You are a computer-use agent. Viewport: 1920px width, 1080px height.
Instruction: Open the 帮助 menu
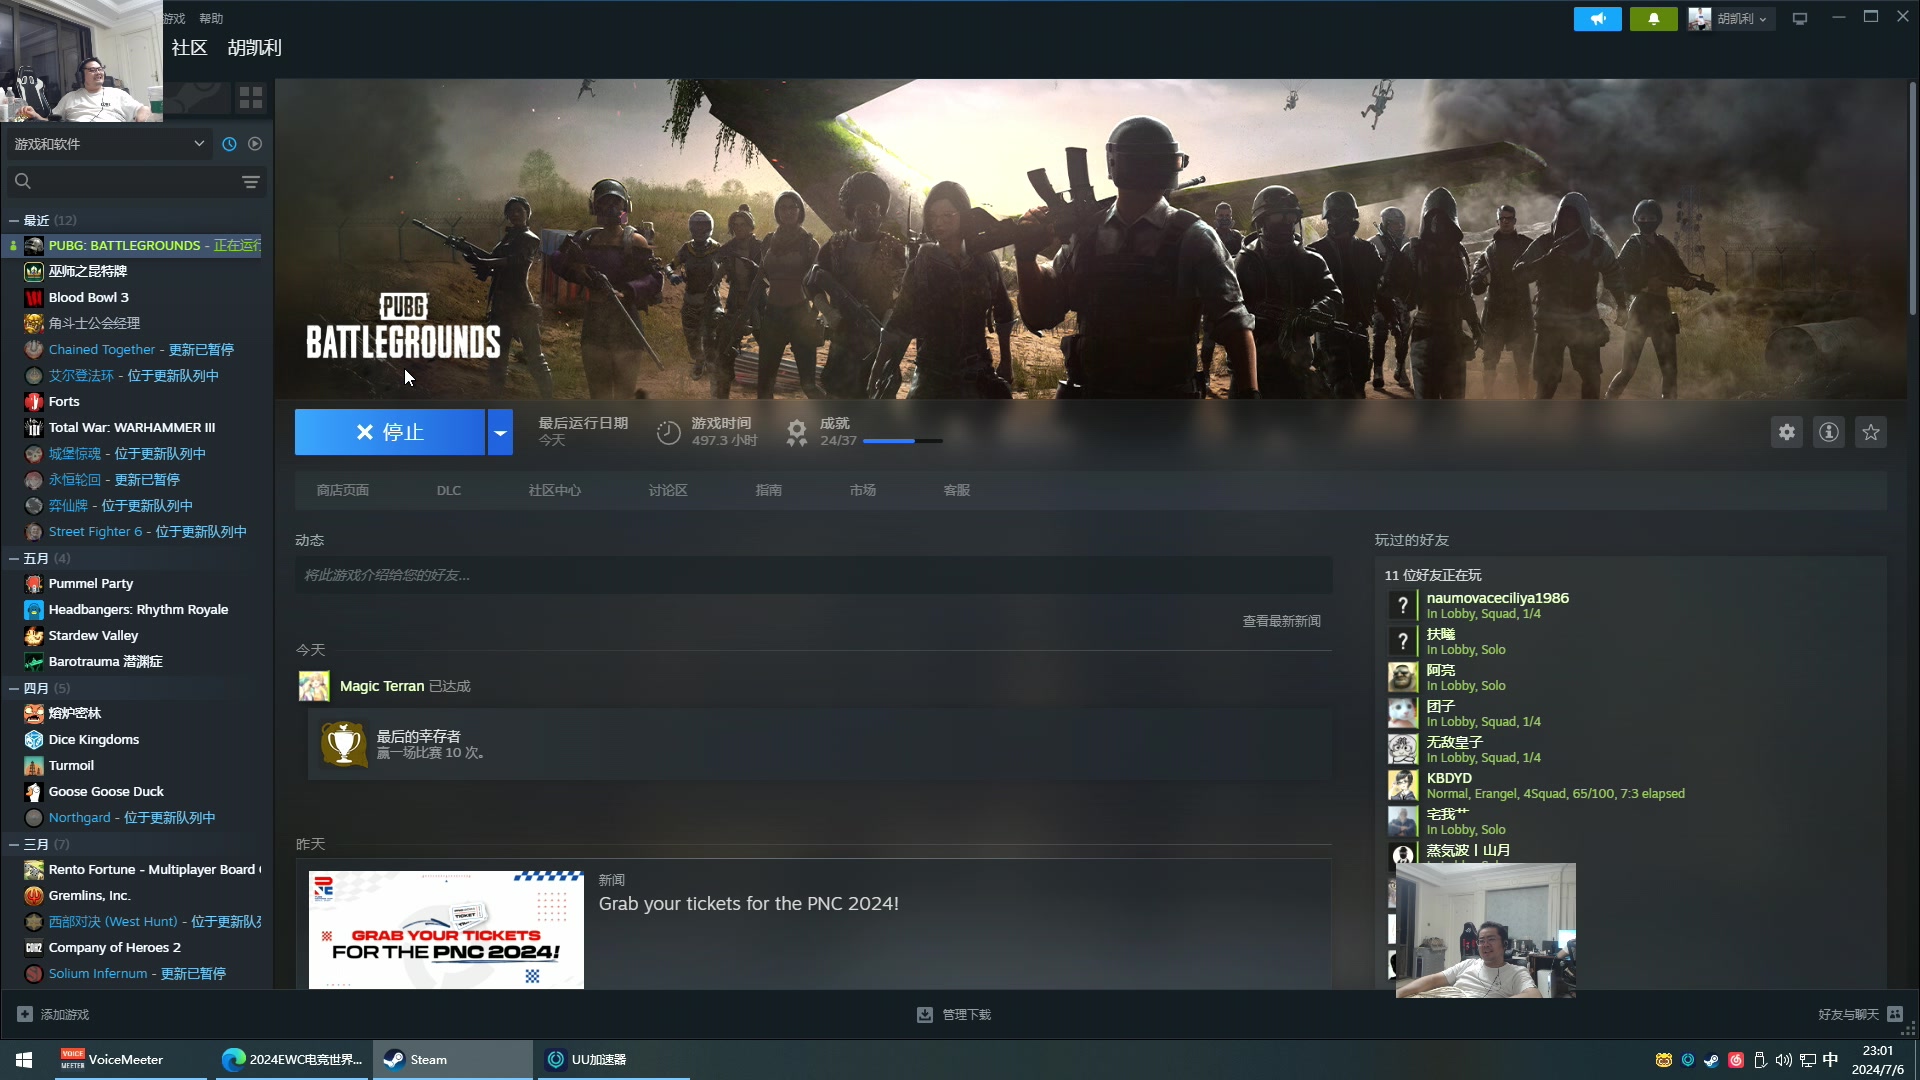[211, 19]
